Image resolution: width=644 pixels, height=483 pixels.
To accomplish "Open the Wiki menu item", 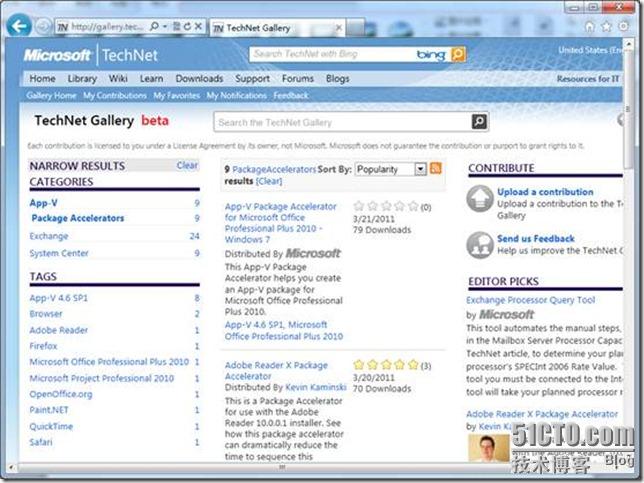I will click(118, 78).
